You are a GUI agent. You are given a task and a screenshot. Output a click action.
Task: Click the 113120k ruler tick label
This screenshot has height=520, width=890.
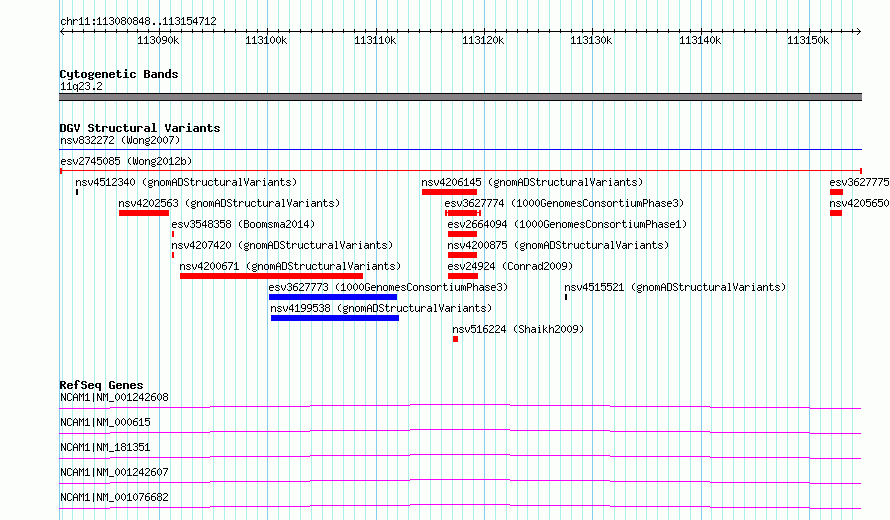[483, 40]
